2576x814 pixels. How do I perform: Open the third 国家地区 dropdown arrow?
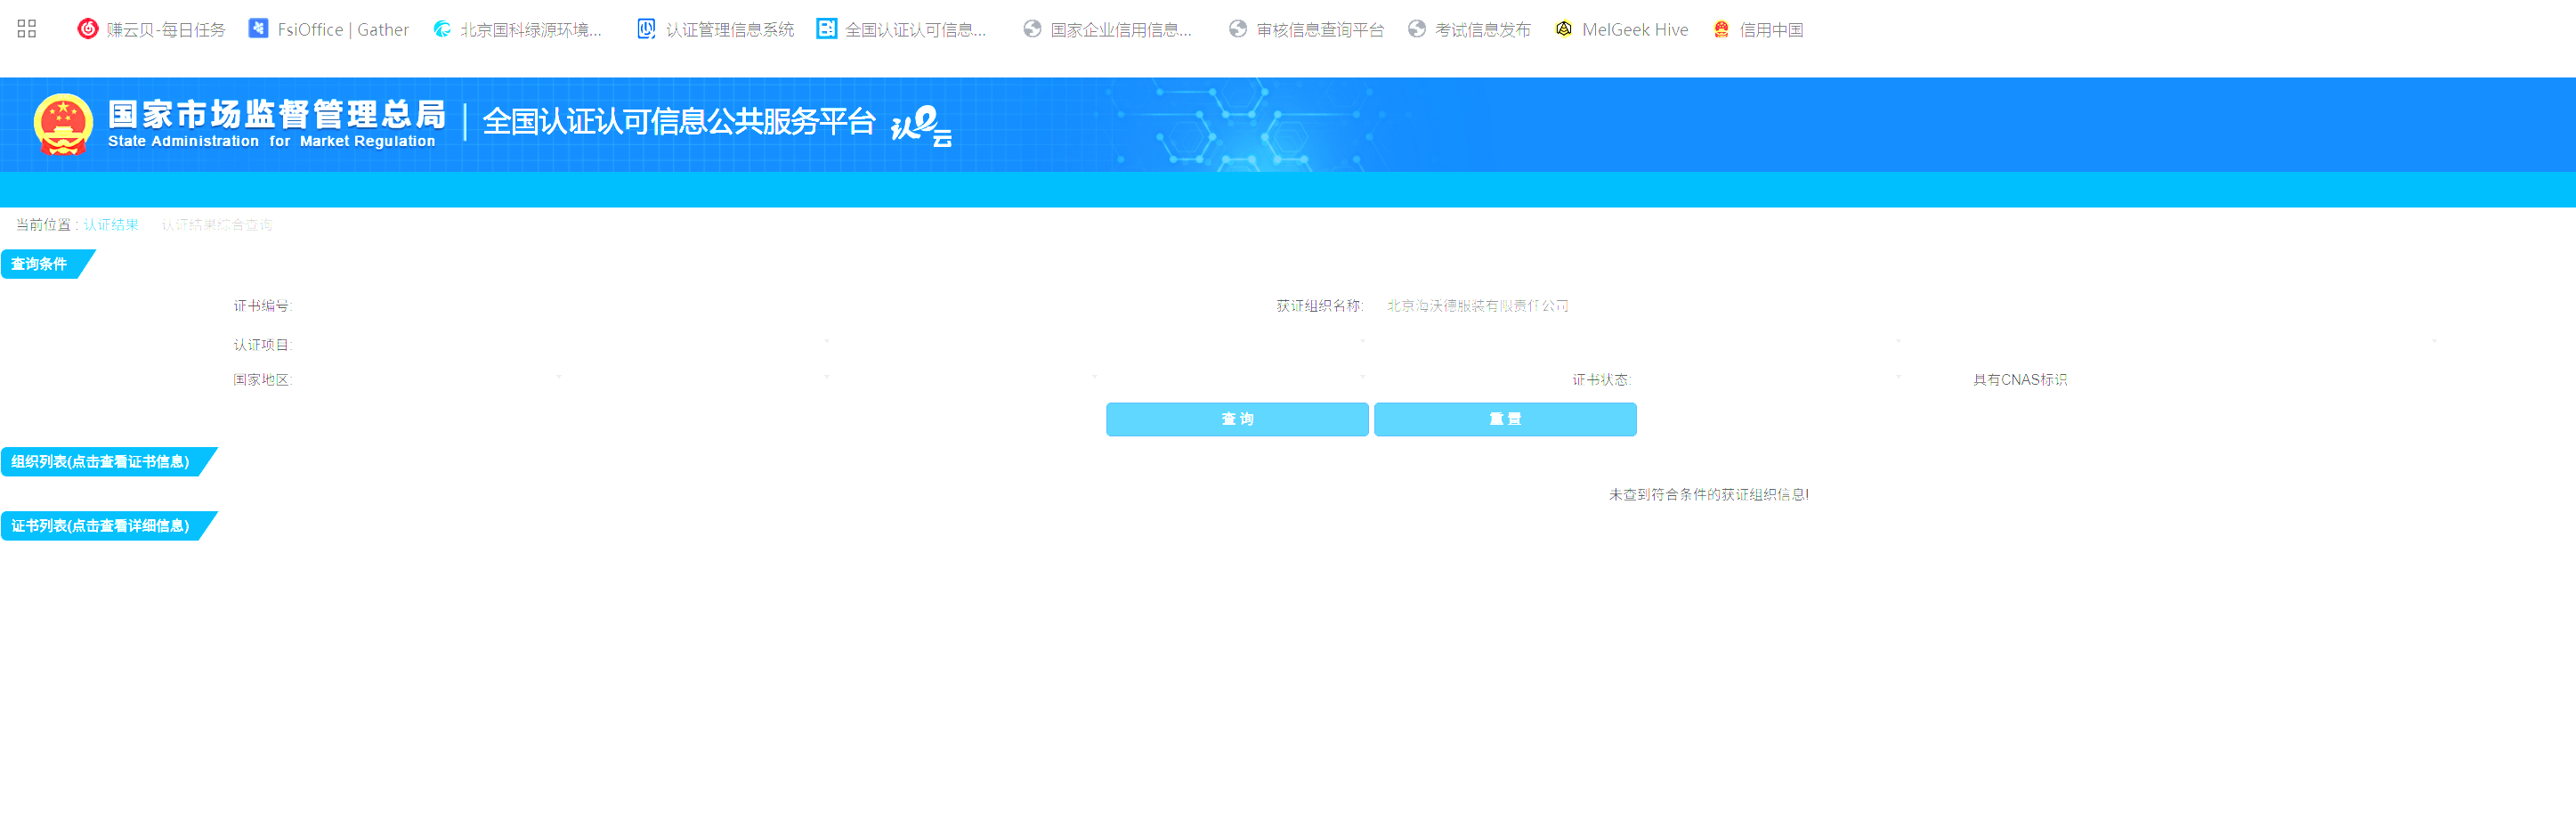tap(1095, 377)
